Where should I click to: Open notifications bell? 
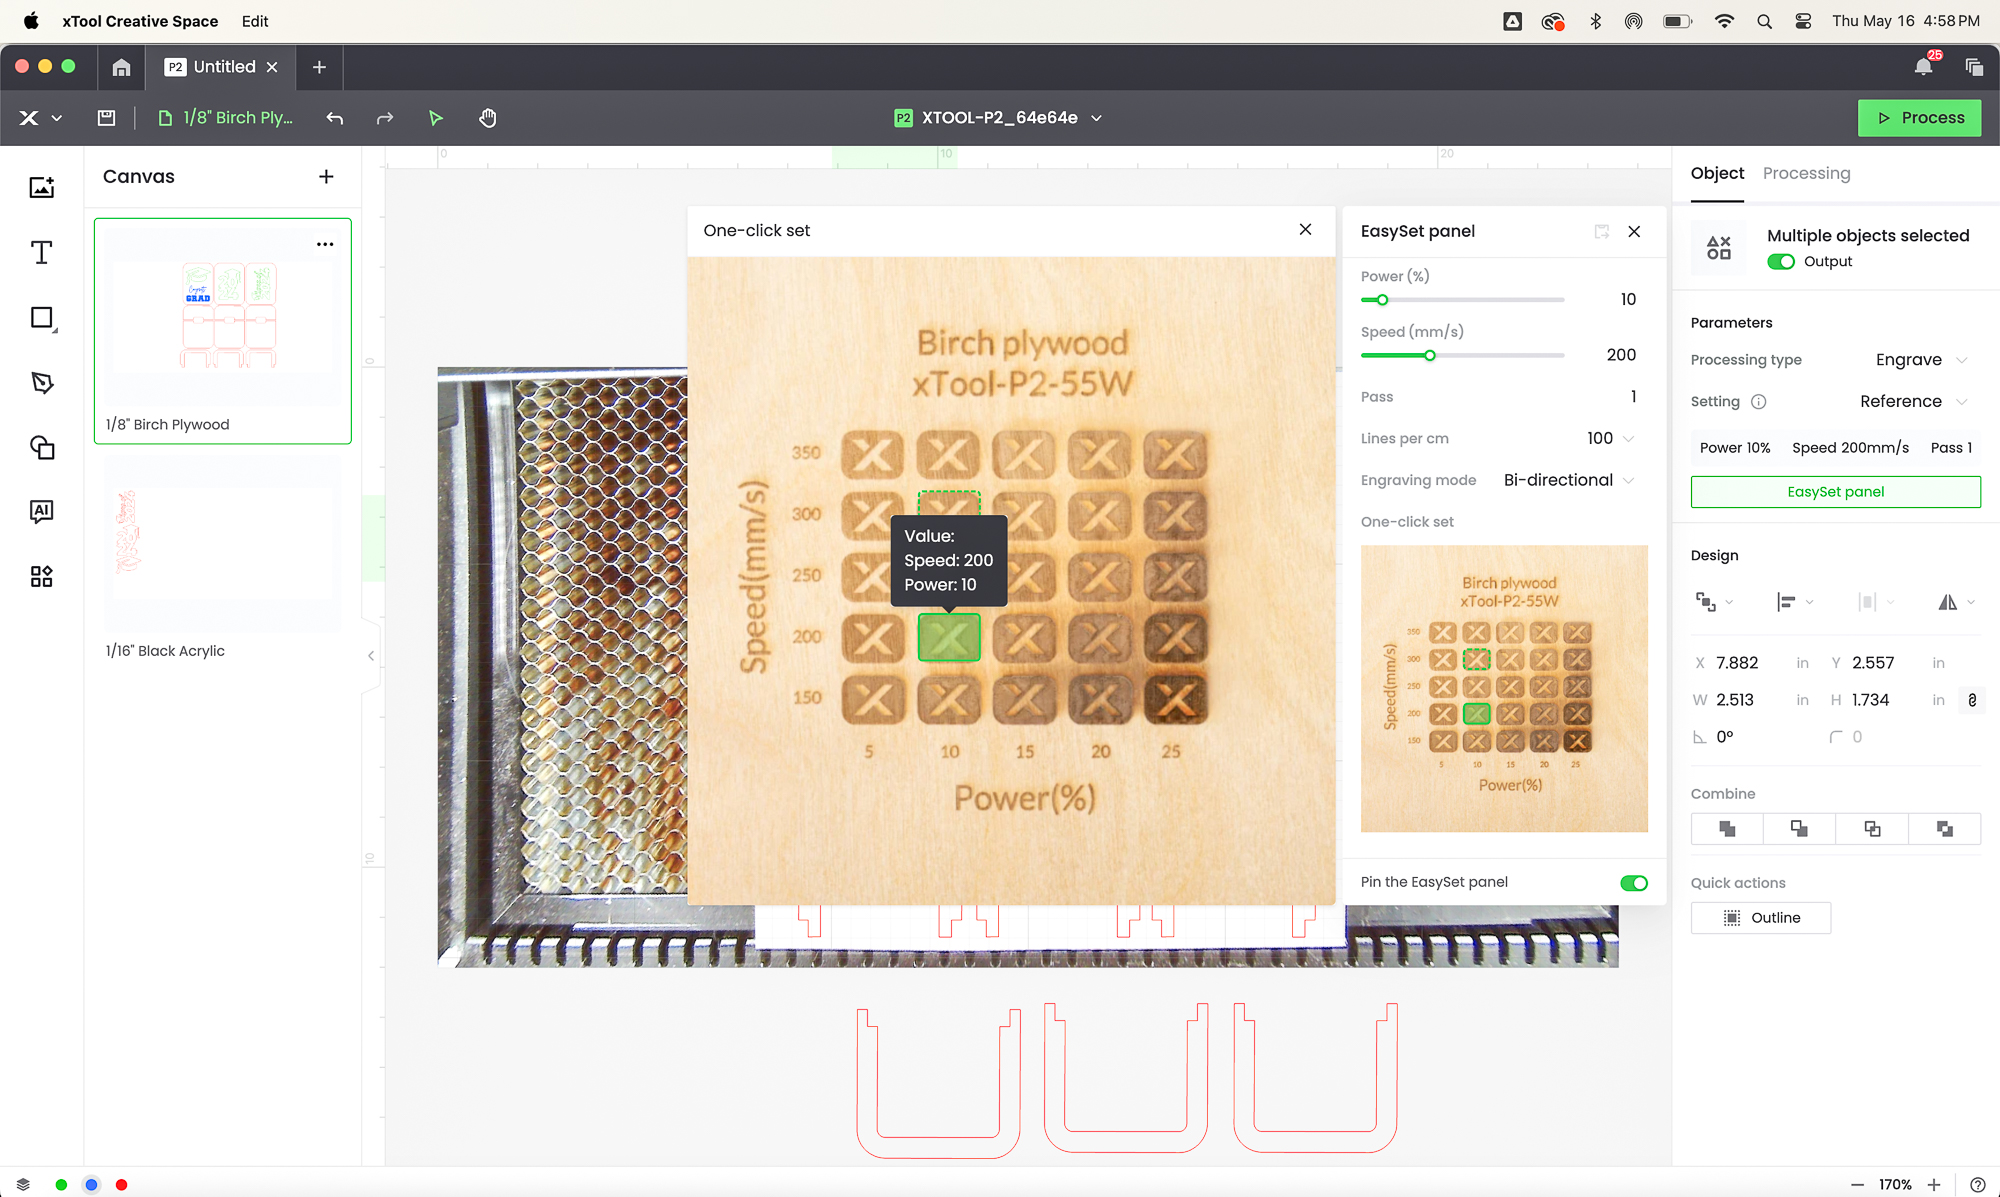coord(1923,67)
